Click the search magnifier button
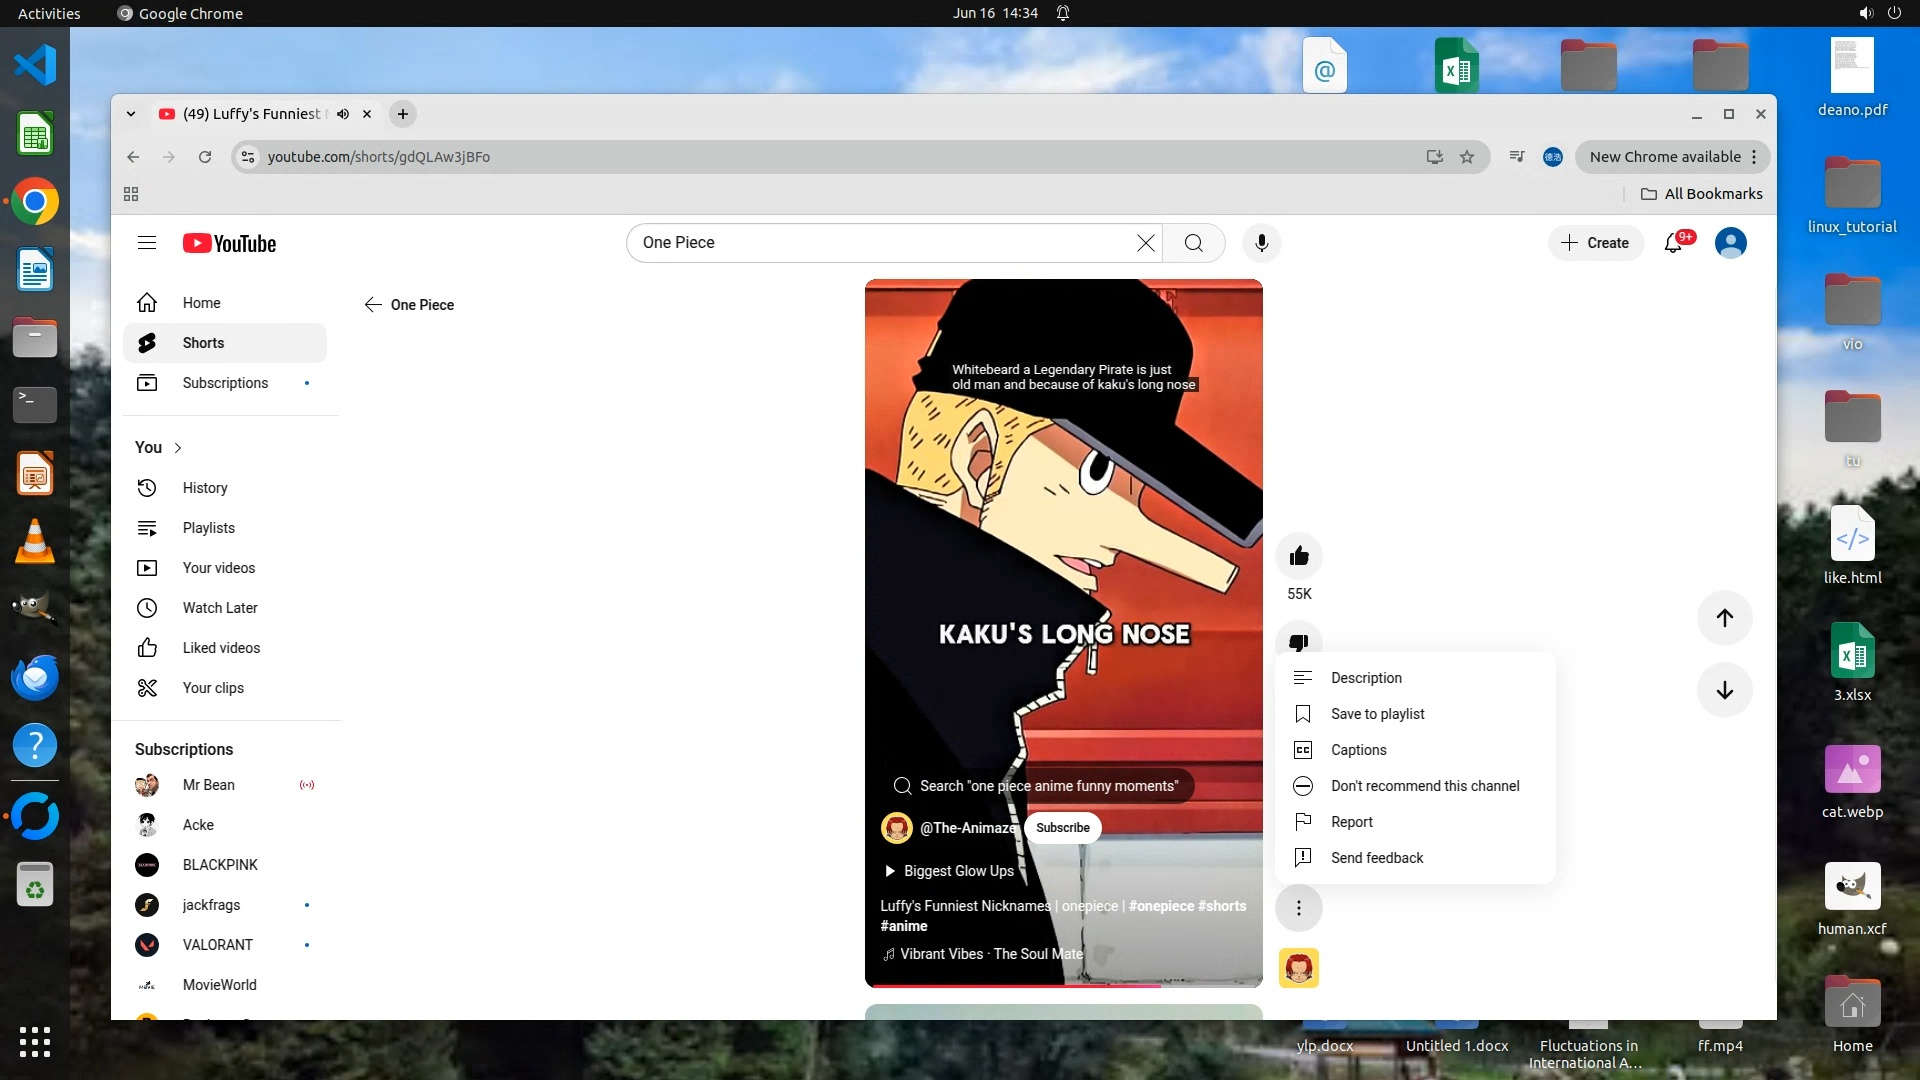 point(1193,243)
